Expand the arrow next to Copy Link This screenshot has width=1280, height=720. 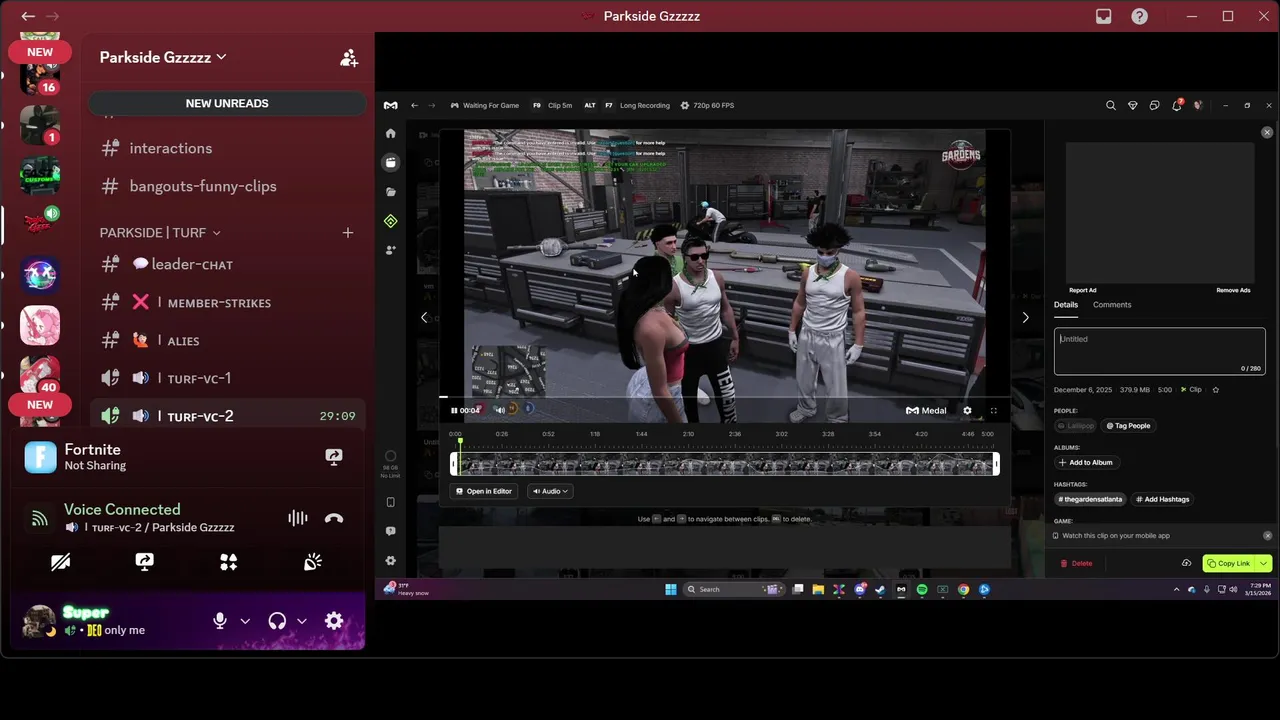(1264, 563)
